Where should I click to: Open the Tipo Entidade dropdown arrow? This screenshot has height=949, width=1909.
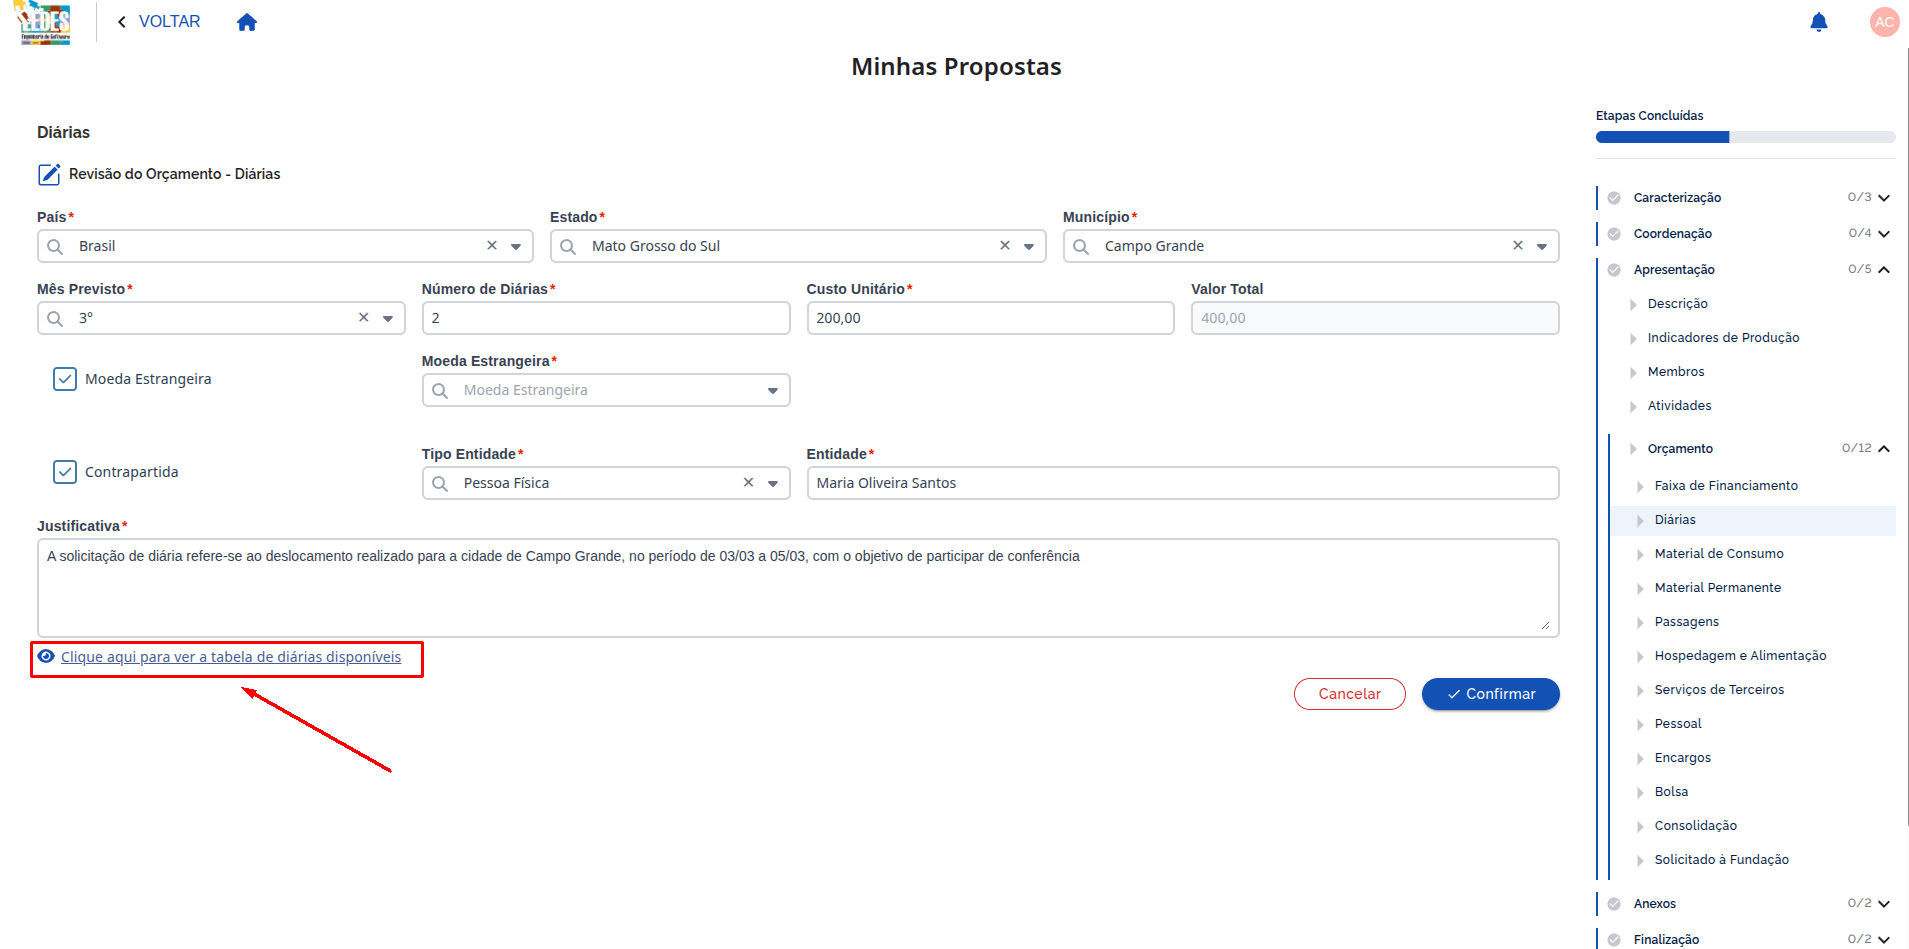[x=773, y=483]
